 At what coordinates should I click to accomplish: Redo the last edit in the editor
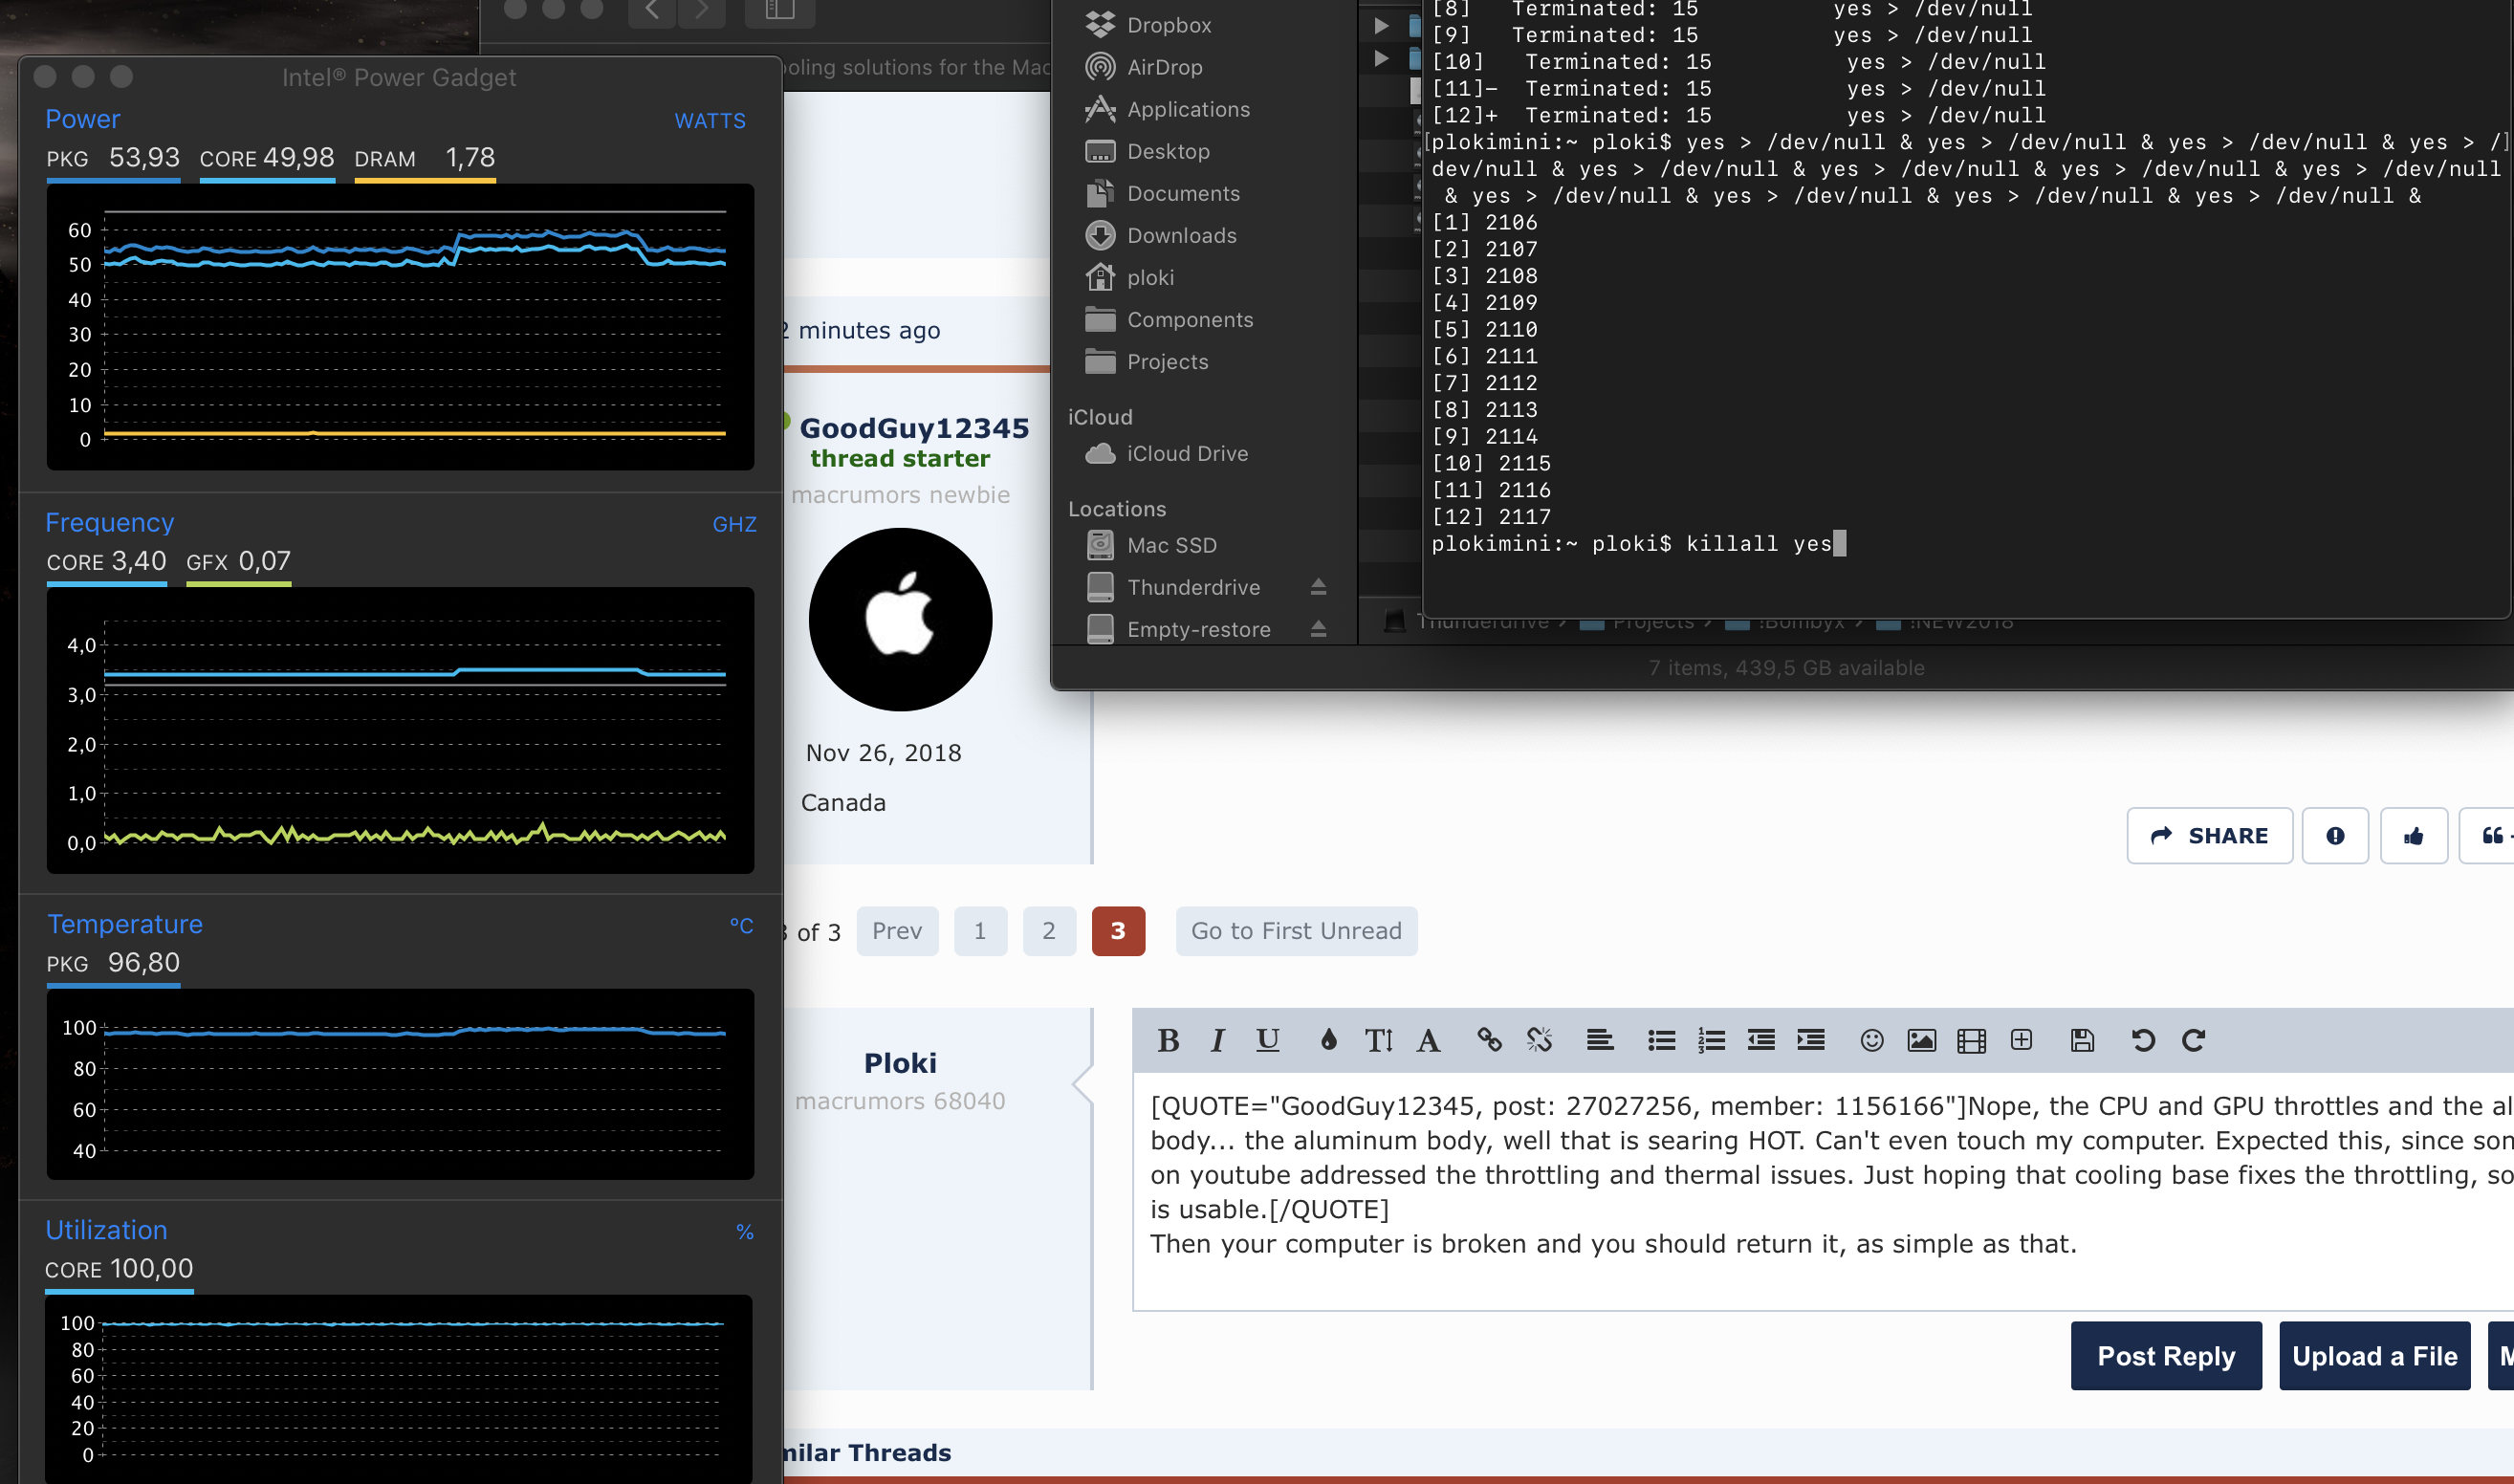pos(2193,1040)
